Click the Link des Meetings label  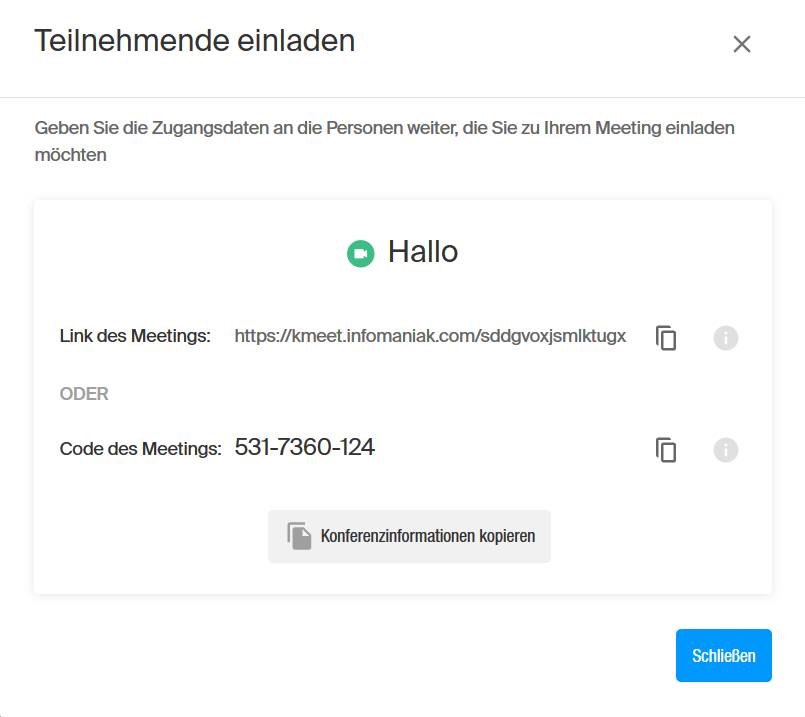pyautogui.click(x=135, y=336)
